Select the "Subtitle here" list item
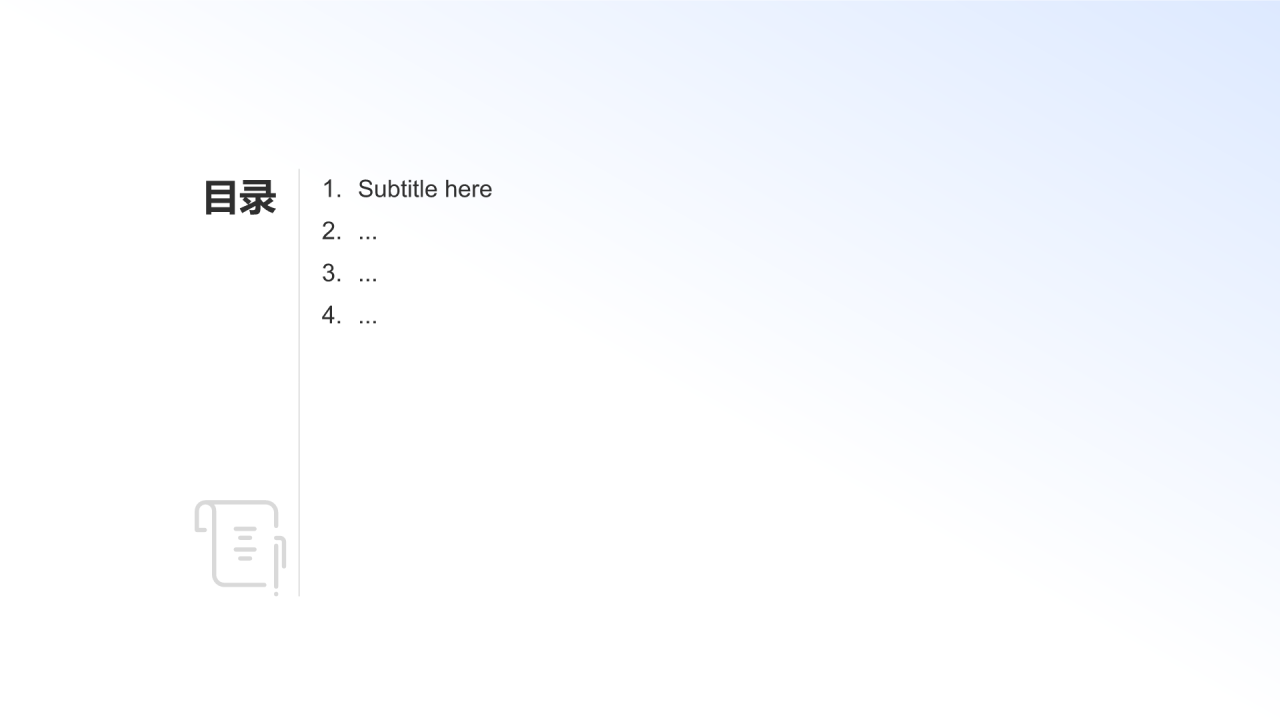Screen dimensions: 1280x720 [x=425, y=189]
